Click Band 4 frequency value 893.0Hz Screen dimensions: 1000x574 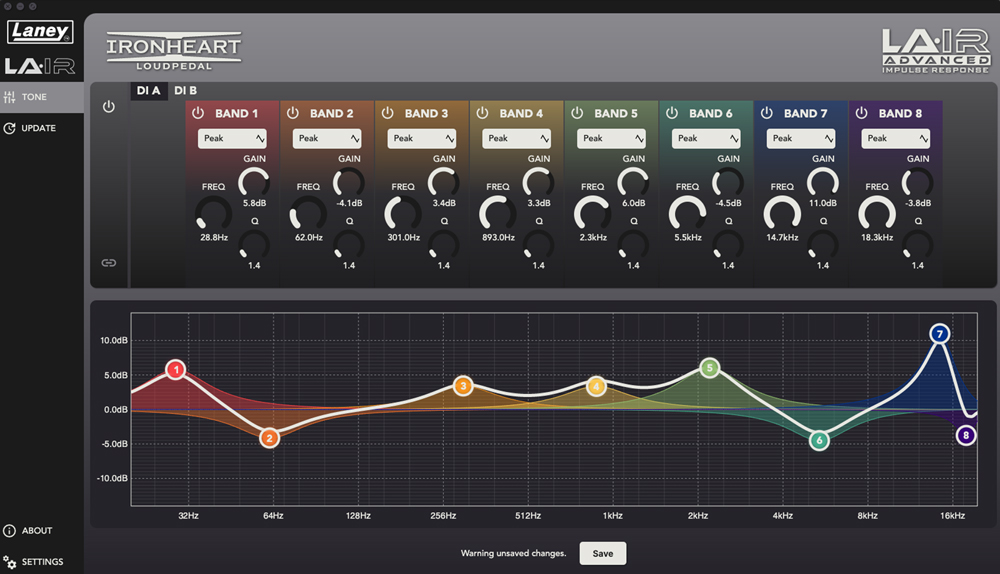498,237
